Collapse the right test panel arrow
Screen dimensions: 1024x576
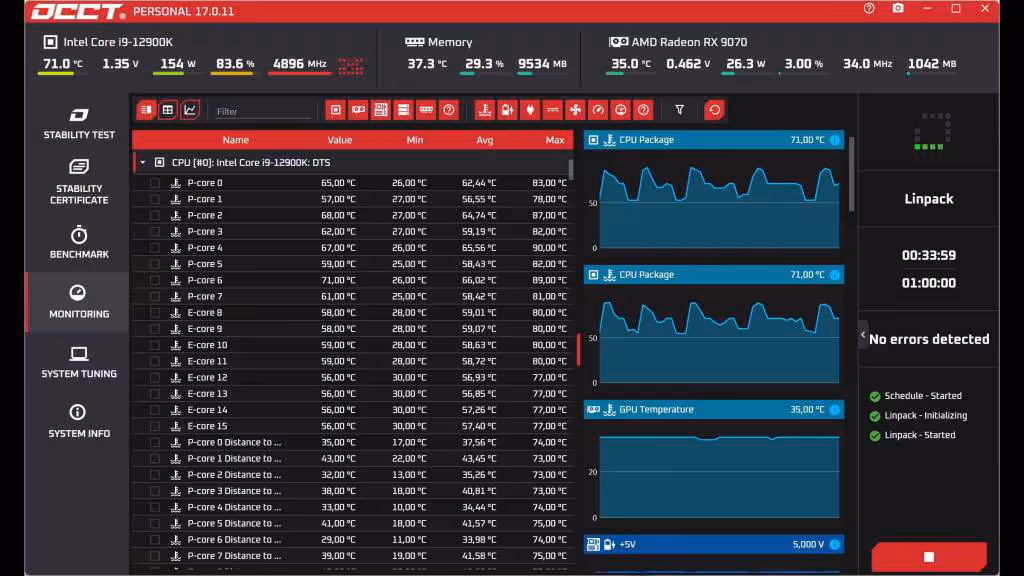pos(863,335)
